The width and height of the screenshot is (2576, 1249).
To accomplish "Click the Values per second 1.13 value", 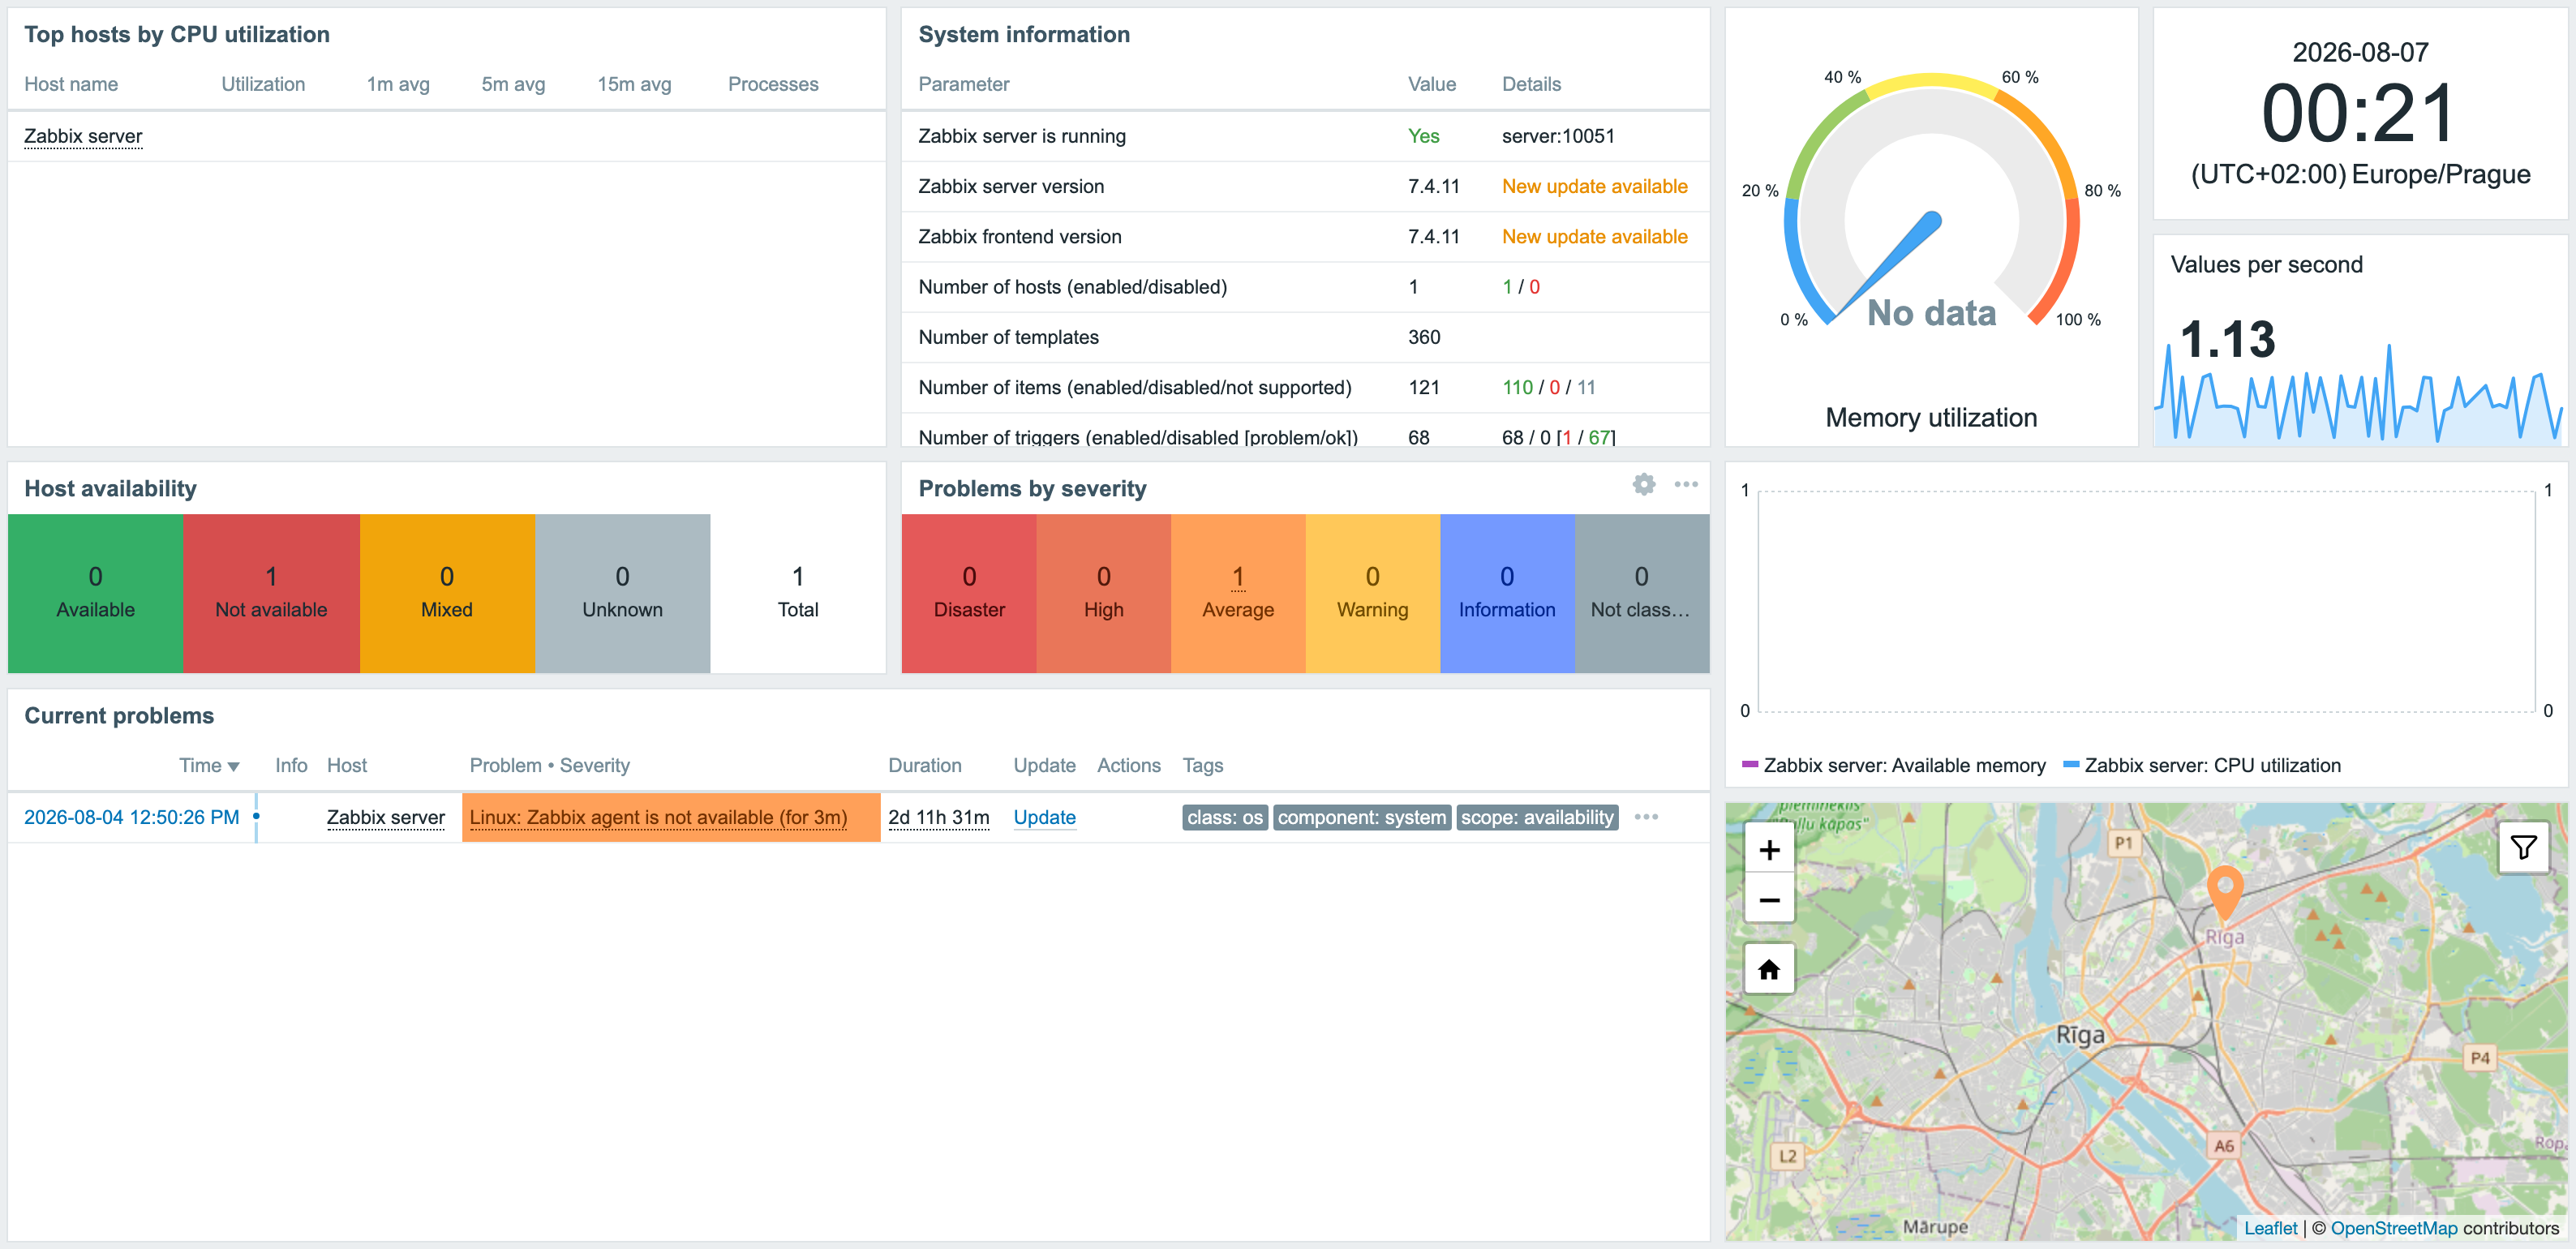I will [x=2227, y=340].
